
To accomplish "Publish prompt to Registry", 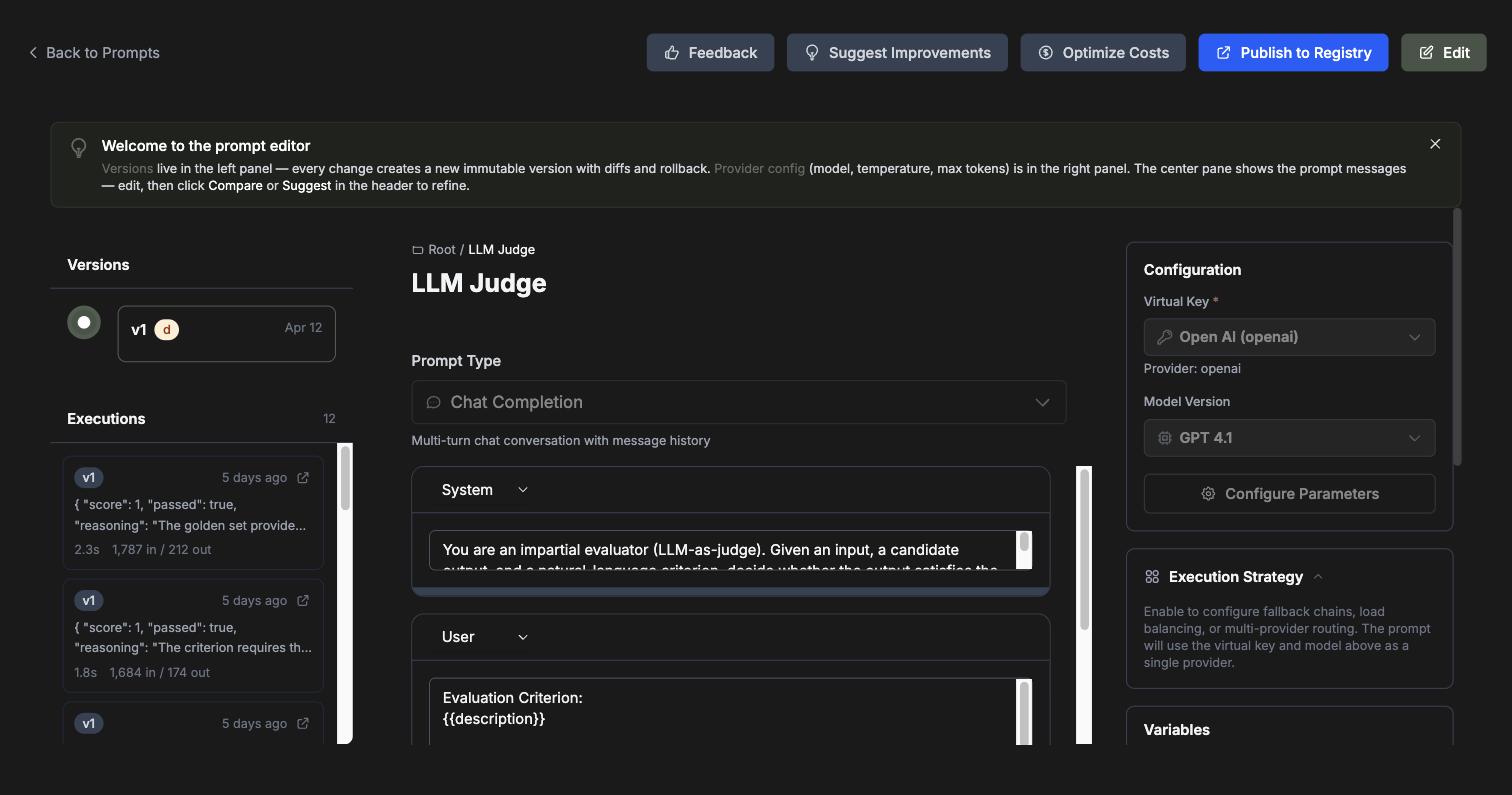I will (1293, 52).
